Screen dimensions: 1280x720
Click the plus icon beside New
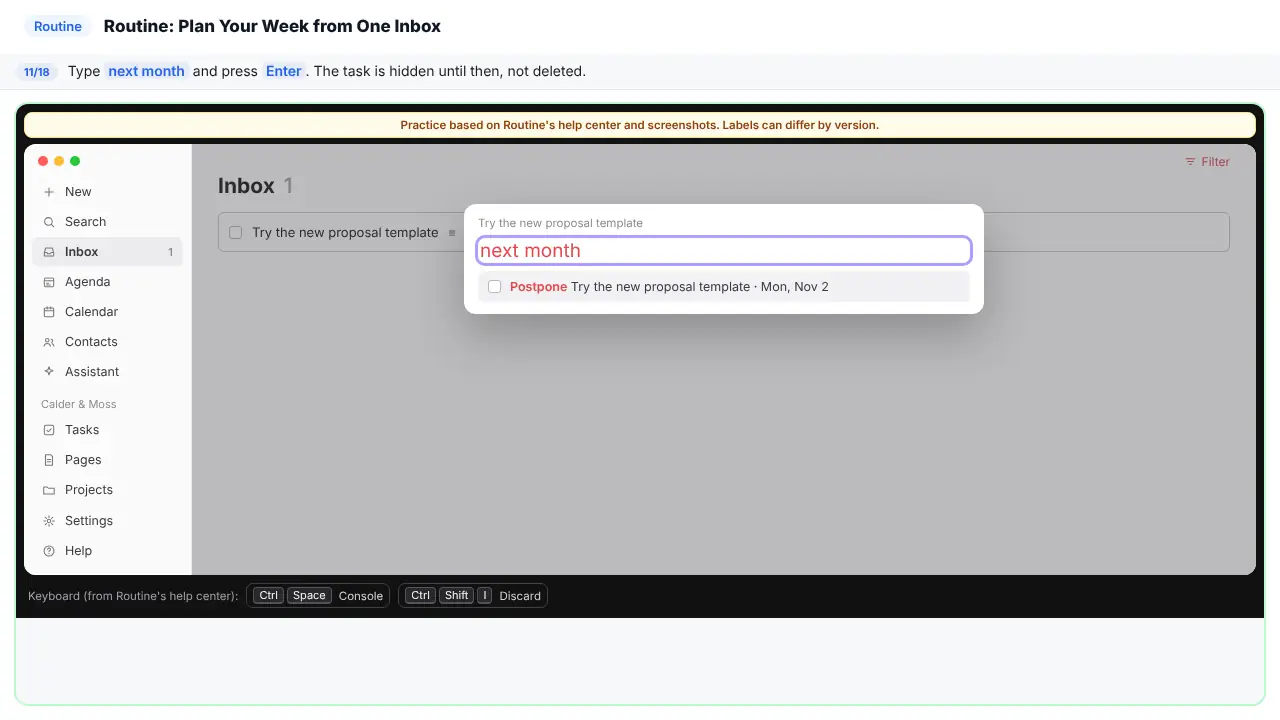point(49,192)
